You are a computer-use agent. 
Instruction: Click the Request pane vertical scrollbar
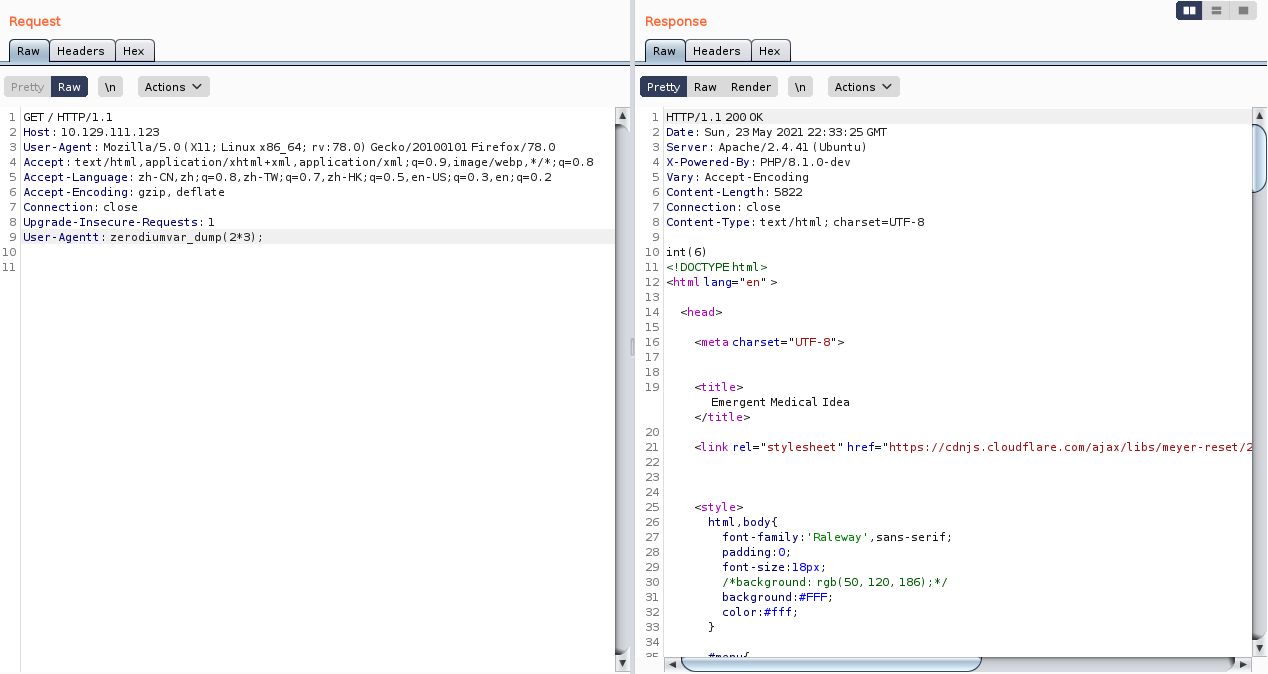click(622, 390)
